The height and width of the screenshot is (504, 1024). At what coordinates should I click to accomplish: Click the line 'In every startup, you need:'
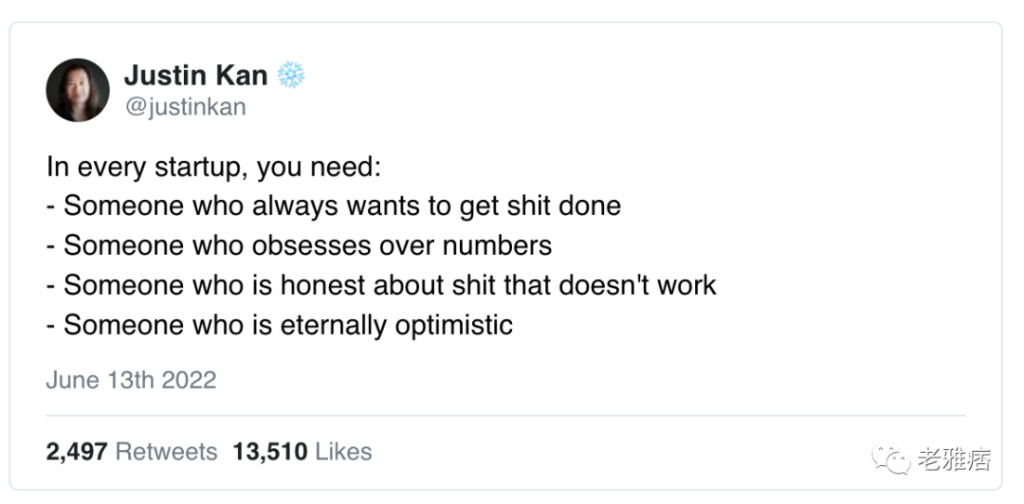(214, 168)
